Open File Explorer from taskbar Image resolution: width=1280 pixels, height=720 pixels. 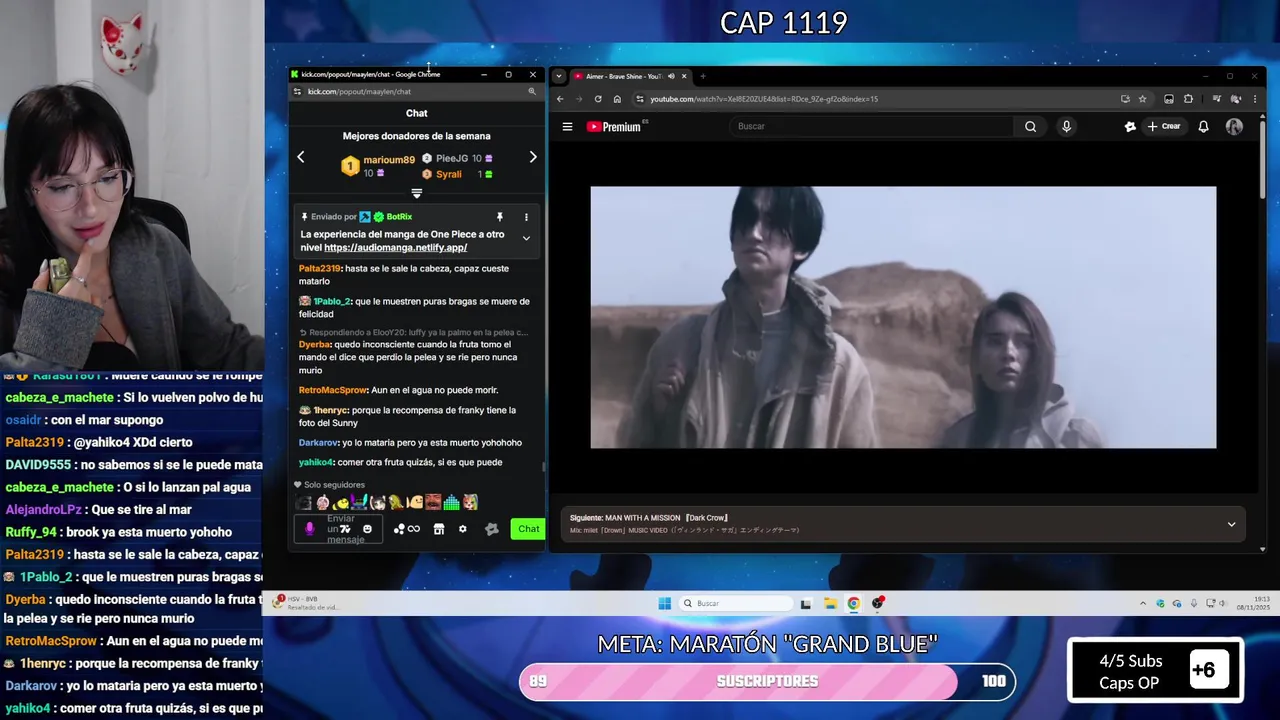[x=830, y=603]
